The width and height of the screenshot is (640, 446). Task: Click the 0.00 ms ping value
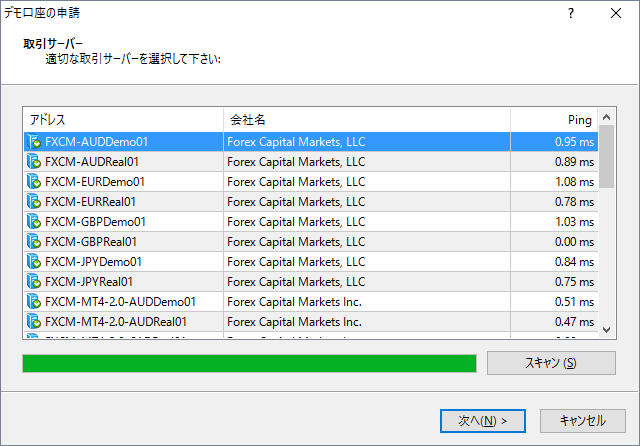coord(574,242)
